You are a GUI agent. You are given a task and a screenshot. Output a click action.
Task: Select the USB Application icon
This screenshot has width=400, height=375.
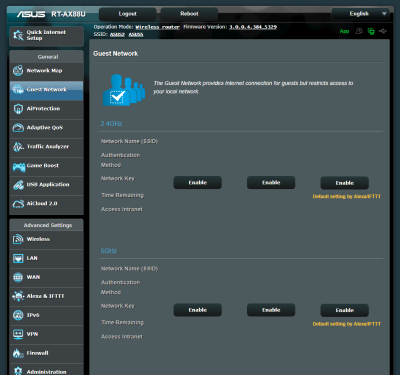coord(18,185)
